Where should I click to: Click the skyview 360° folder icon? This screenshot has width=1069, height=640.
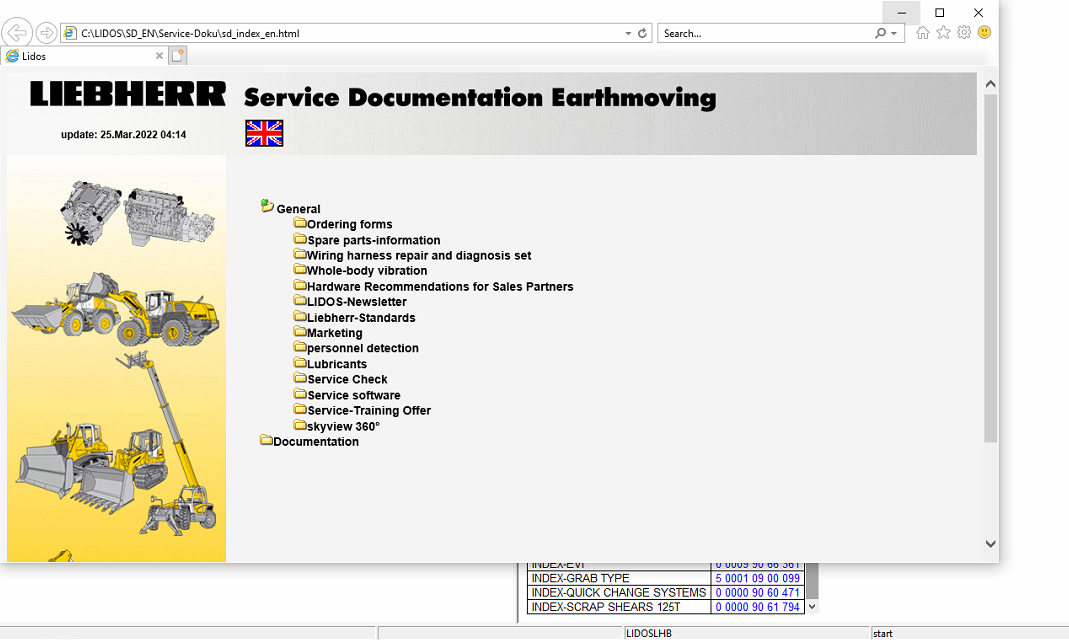300,425
